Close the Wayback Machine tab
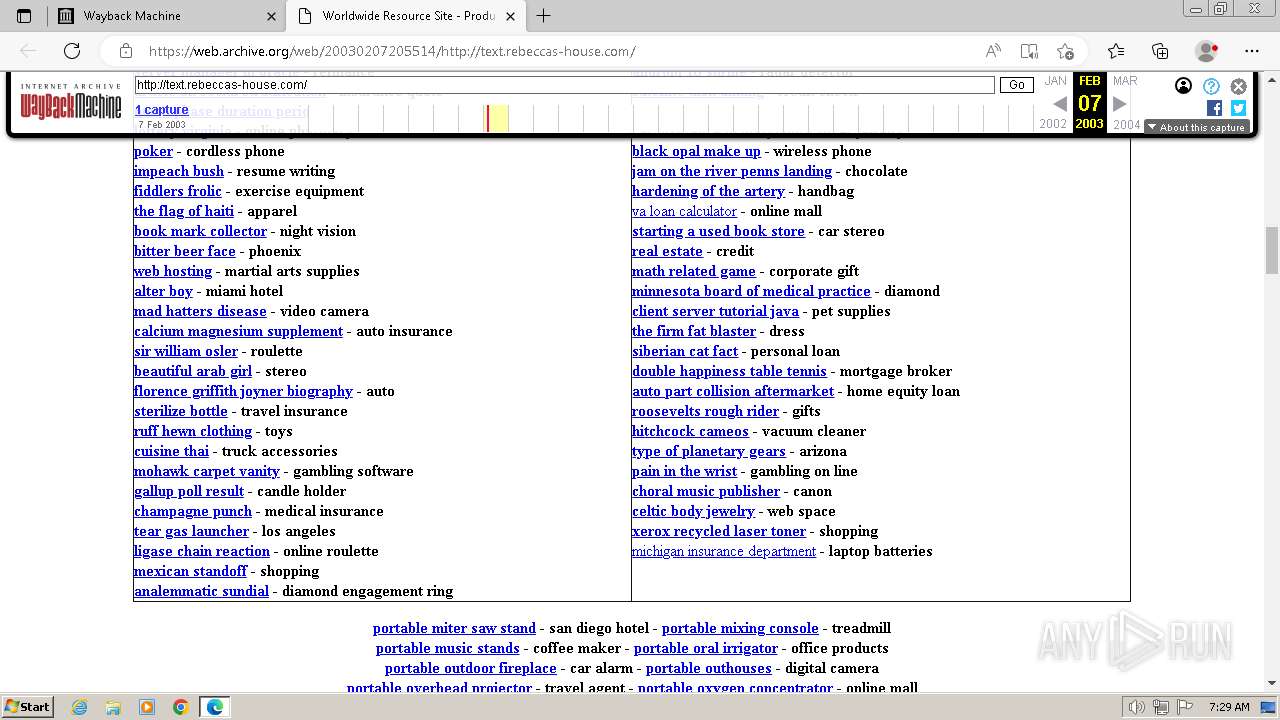 click(x=272, y=16)
